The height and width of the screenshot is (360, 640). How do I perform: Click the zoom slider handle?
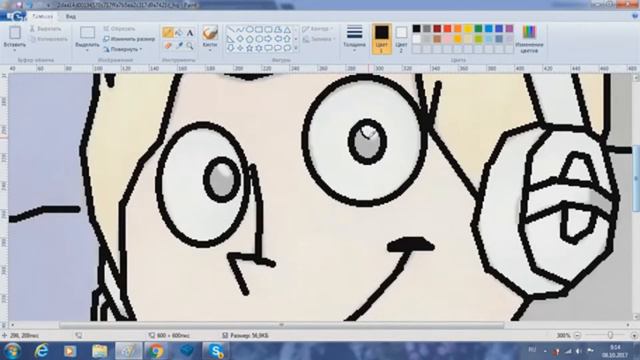tap(610, 336)
